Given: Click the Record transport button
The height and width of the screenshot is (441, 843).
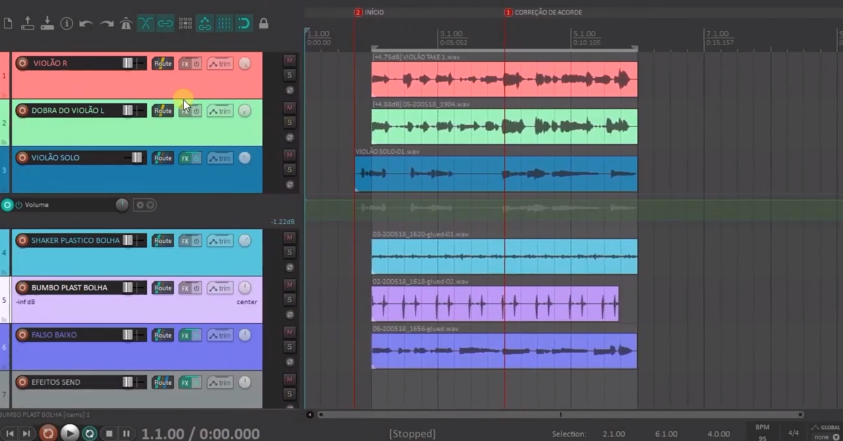Looking at the screenshot, I should coord(48,433).
